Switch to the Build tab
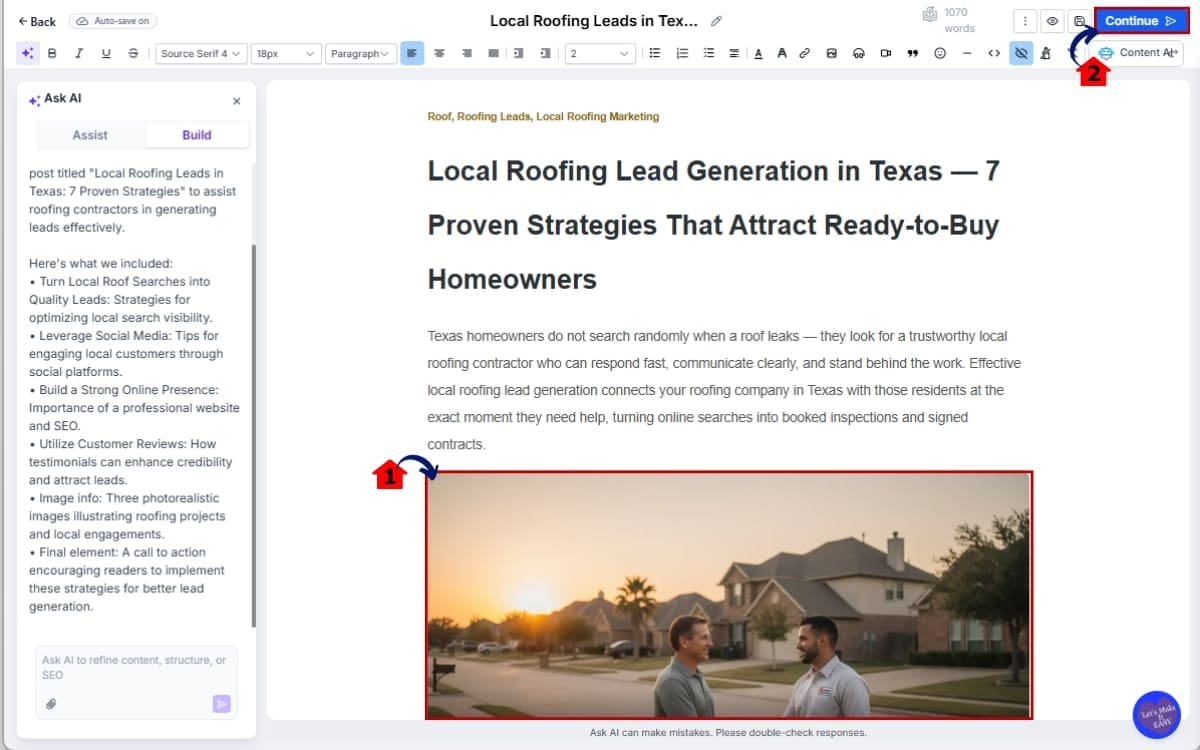This screenshot has width=1200, height=750. 197,135
